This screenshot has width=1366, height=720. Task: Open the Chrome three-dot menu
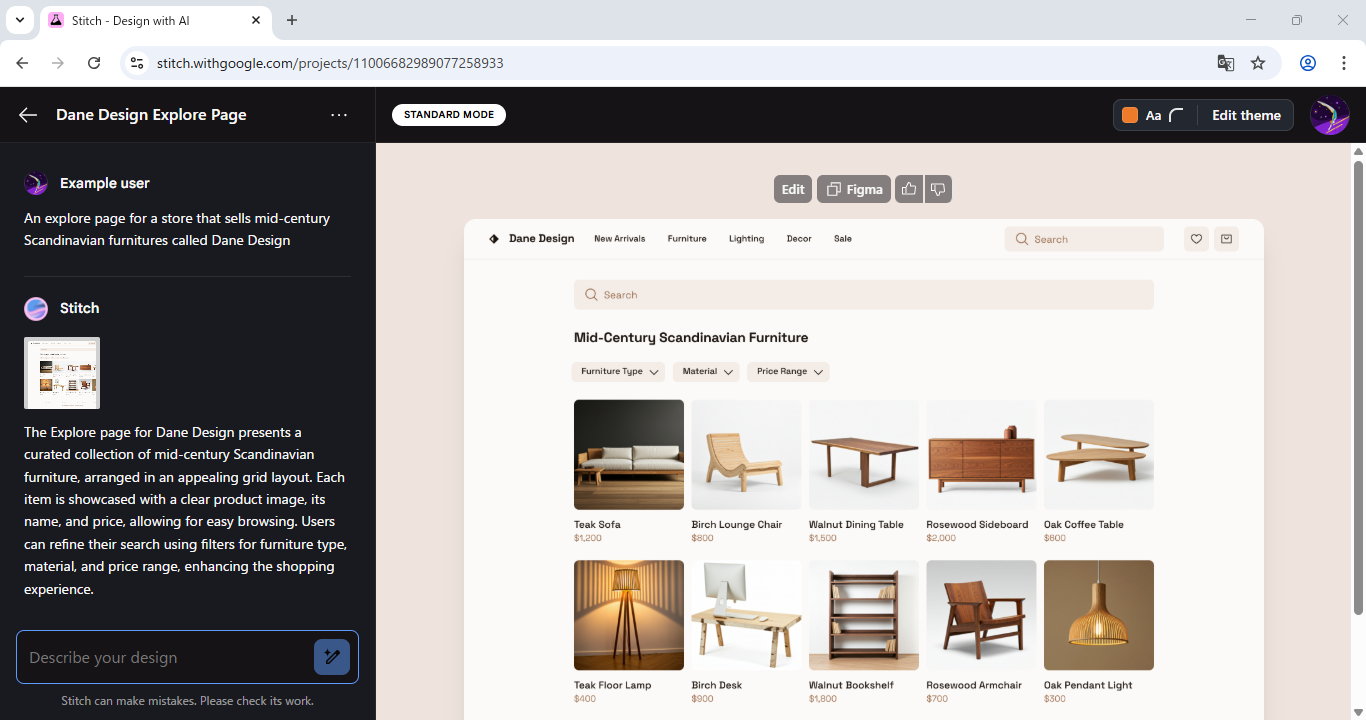pyautogui.click(x=1344, y=63)
